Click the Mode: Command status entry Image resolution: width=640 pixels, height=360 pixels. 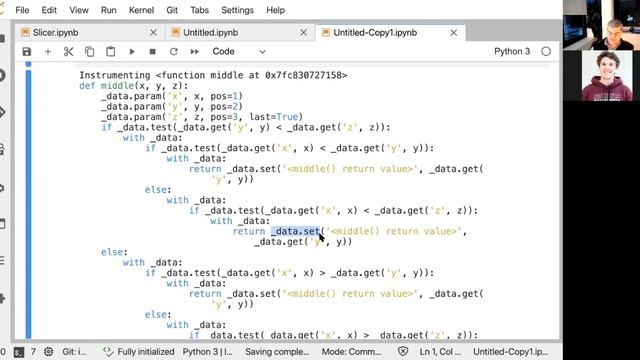(x=351, y=352)
